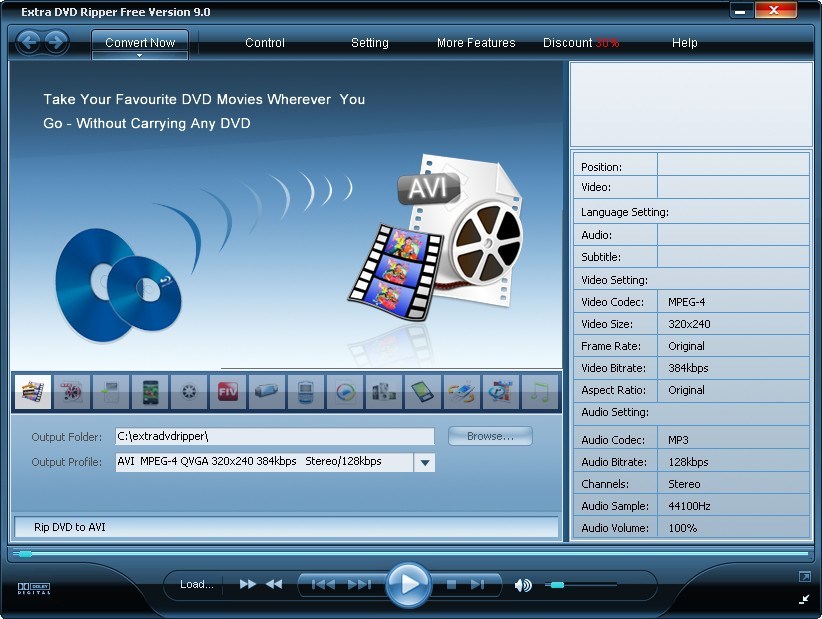Click the Load... button
The image size is (822, 619).
pyautogui.click(x=197, y=584)
